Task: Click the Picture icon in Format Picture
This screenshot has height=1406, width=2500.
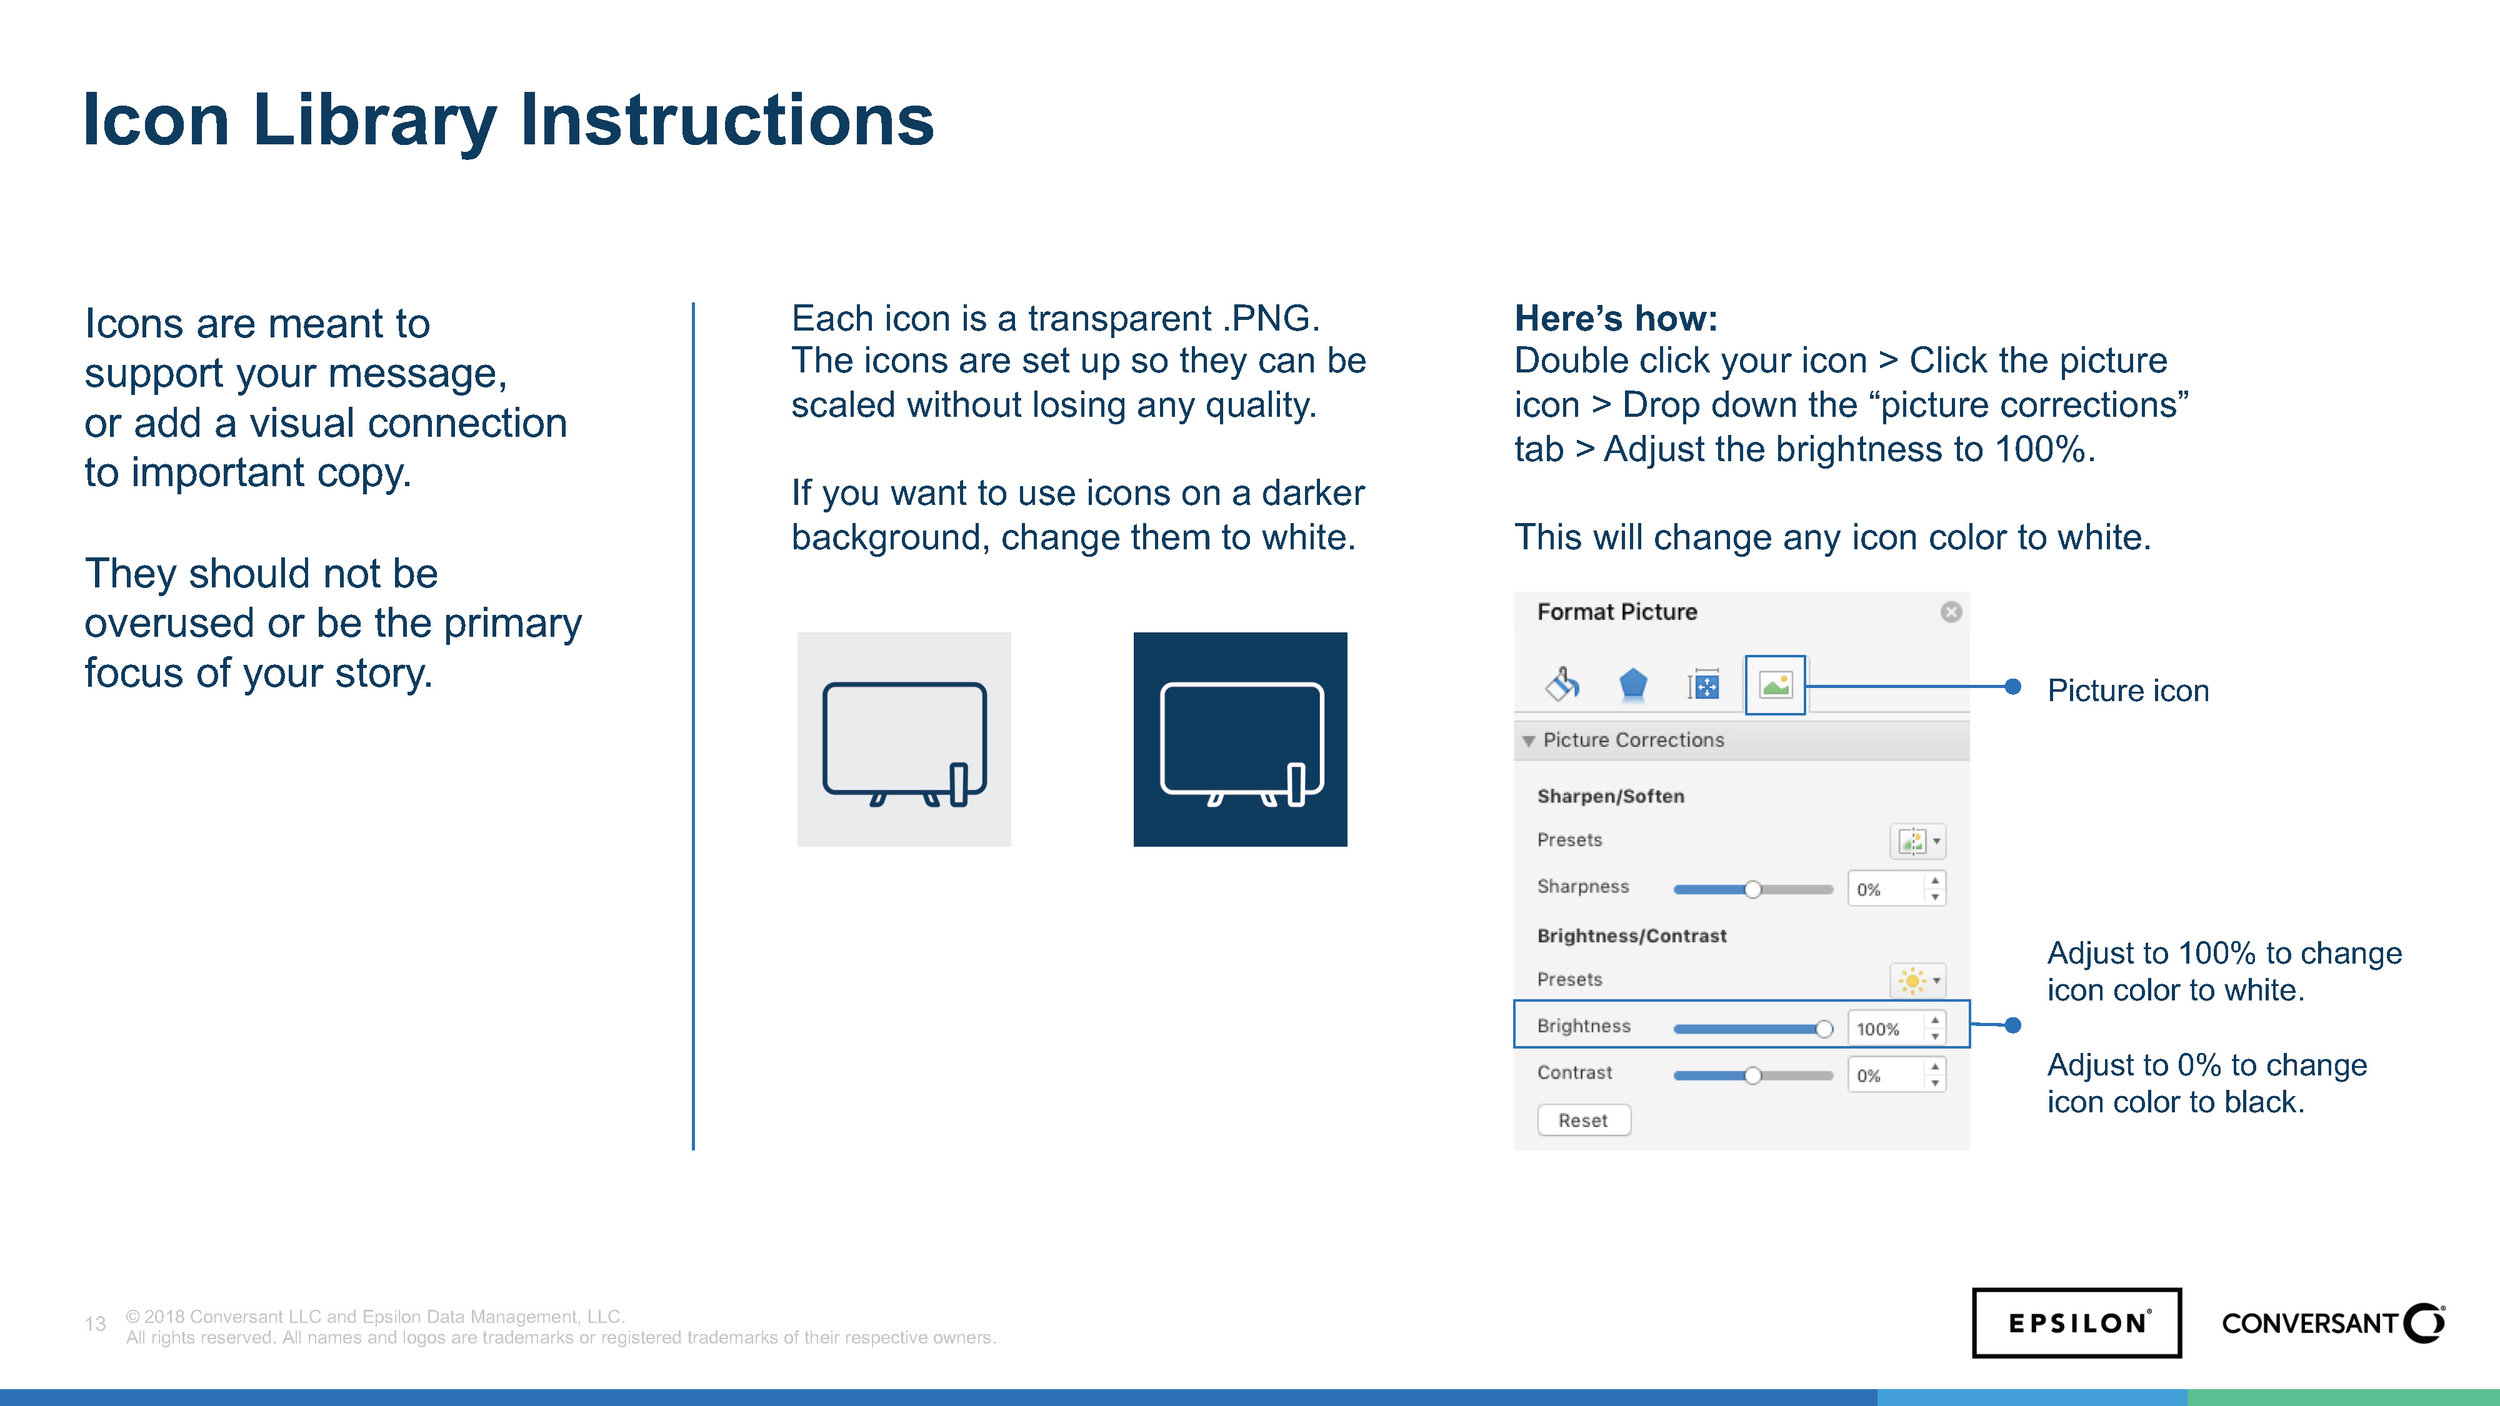Action: coord(1775,683)
